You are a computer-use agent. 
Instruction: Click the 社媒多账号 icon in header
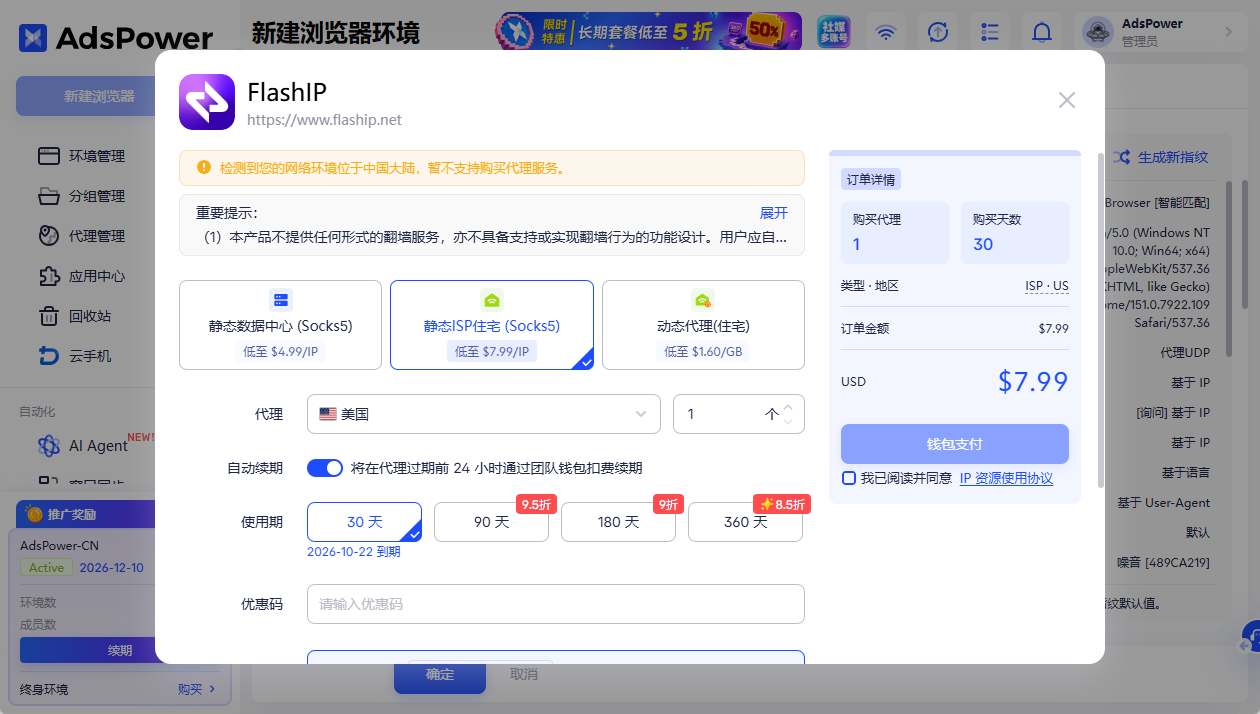pos(833,32)
